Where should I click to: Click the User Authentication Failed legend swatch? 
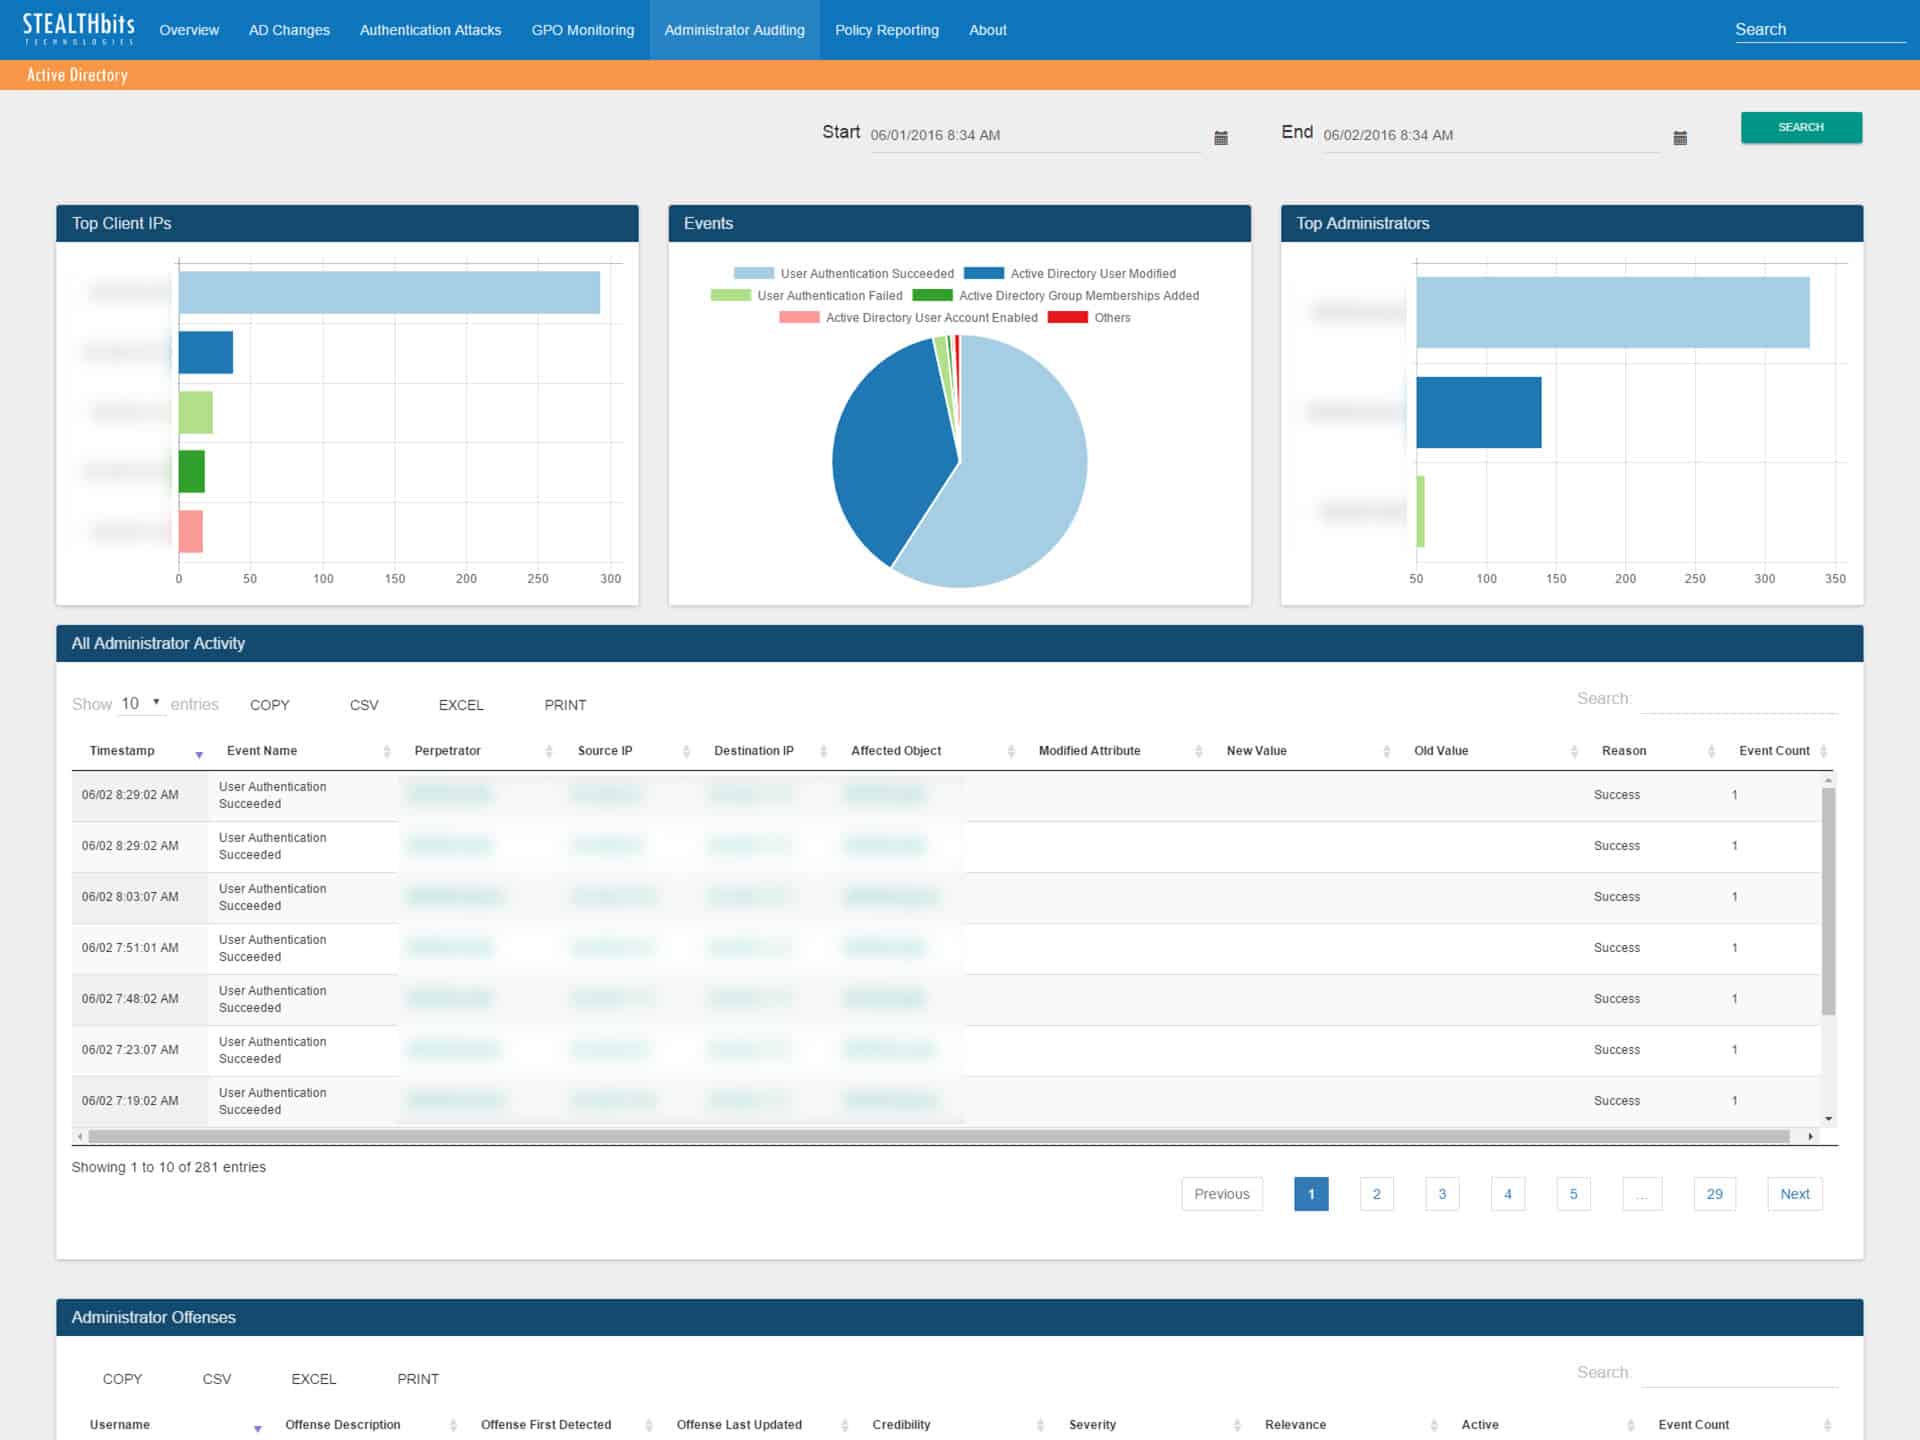(x=730, y=295)
